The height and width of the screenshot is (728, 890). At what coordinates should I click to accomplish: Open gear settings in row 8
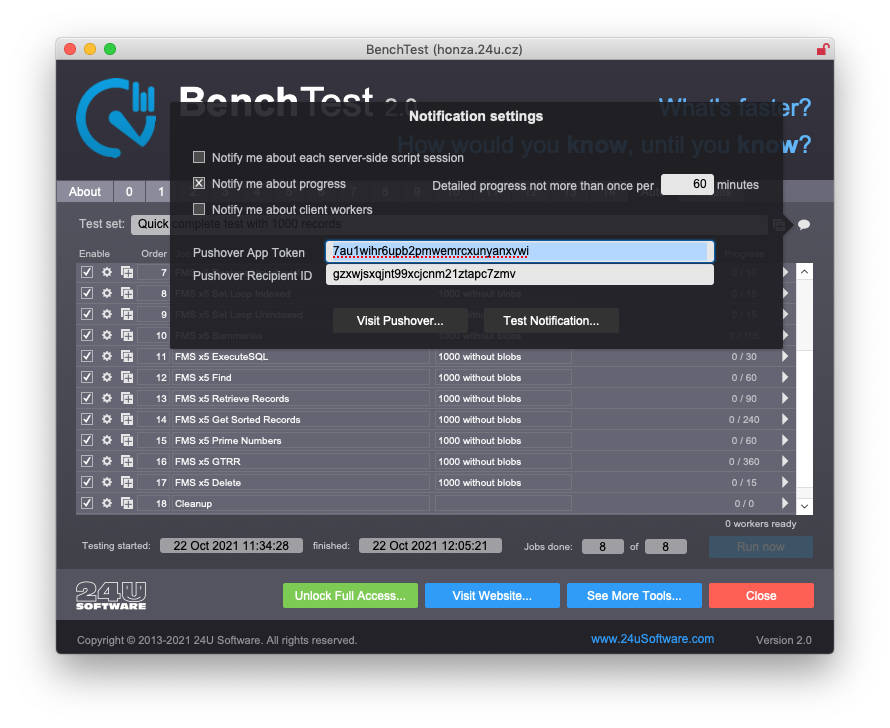pos(107,293)
